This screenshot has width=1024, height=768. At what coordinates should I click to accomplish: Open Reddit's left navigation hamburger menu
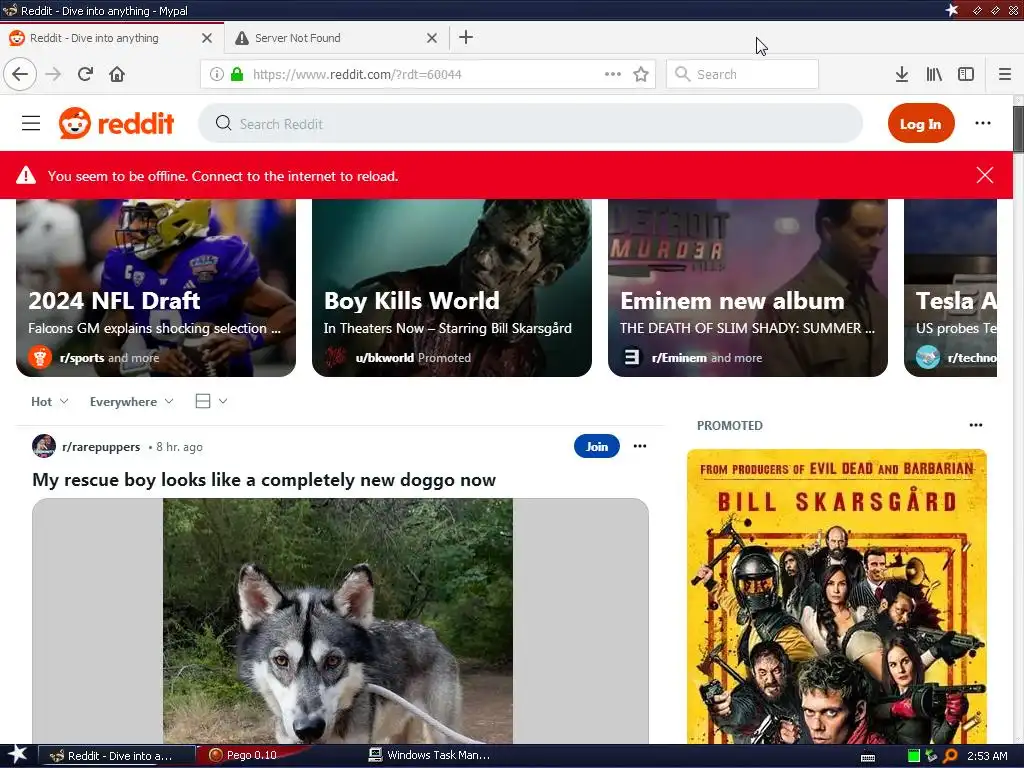tap(31, 123)
